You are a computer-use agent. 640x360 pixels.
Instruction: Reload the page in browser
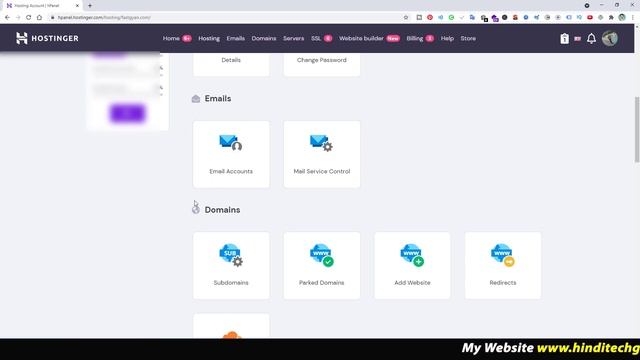tap(29, 18)
